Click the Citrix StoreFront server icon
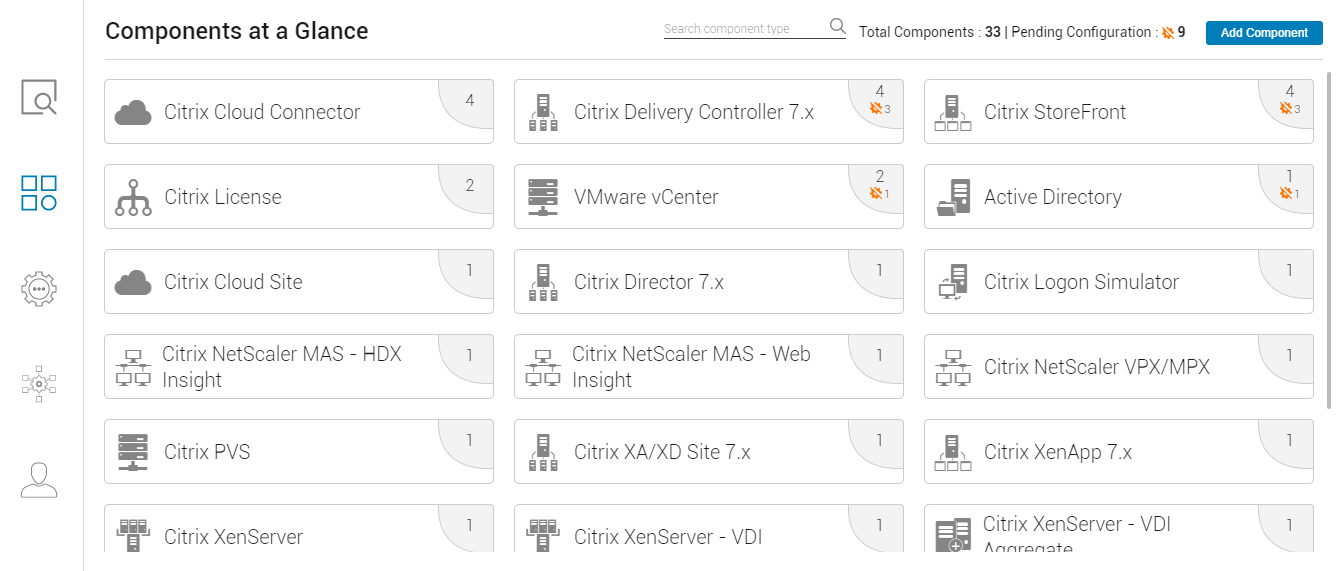Image resolution: width=1344 pixels, height=571 pixels. 953,113
